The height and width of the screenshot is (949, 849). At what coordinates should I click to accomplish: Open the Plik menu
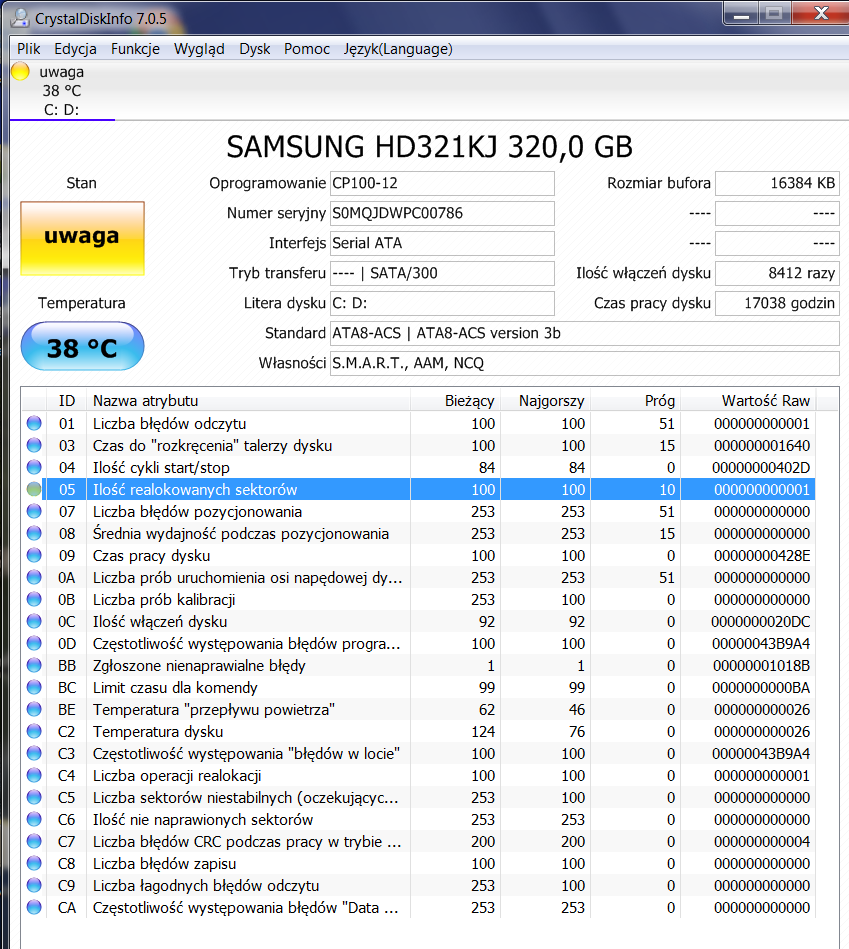click(28, 49)
